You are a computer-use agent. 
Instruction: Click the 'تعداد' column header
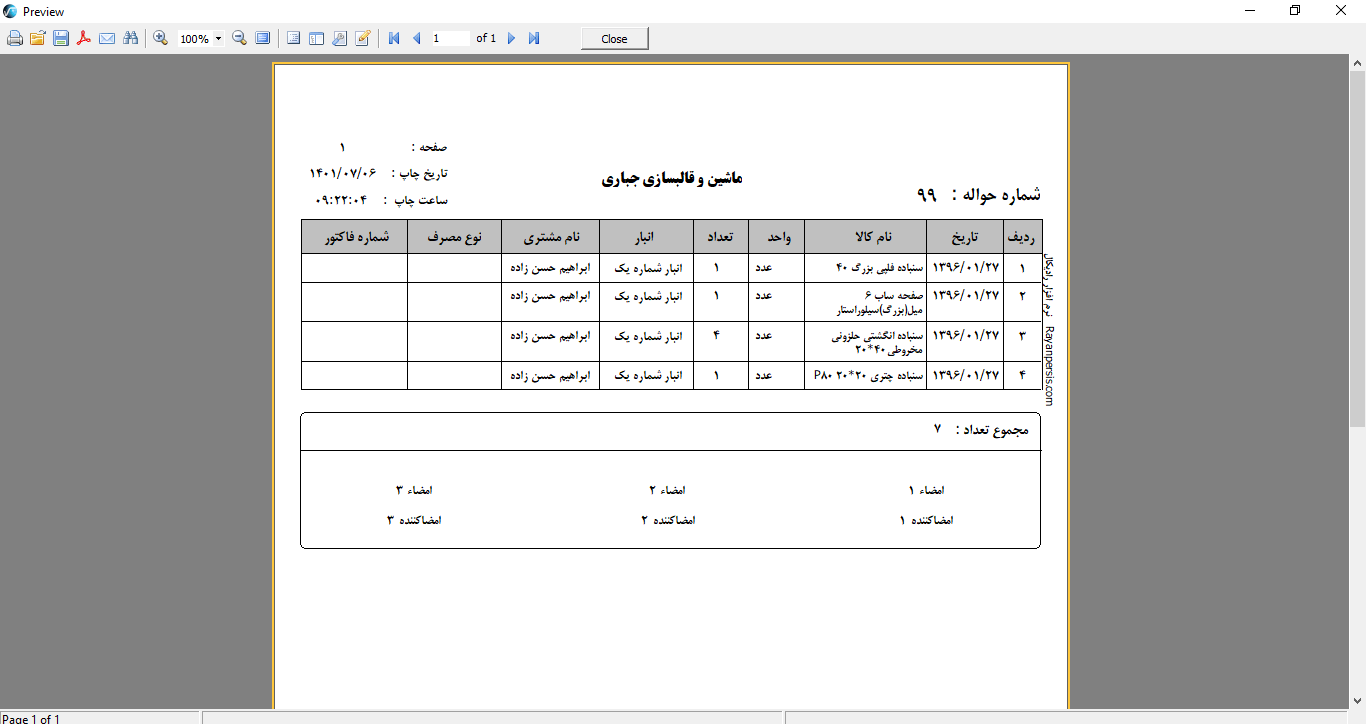(721, 237)
